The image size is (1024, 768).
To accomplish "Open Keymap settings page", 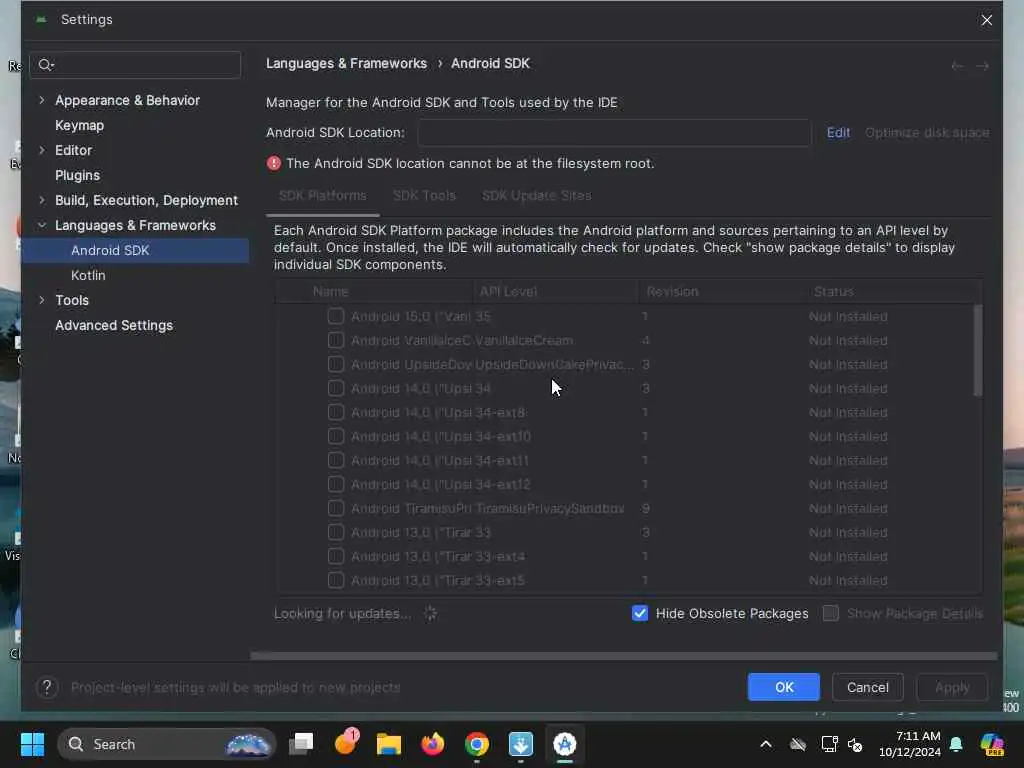I will (x=80, y=125).
